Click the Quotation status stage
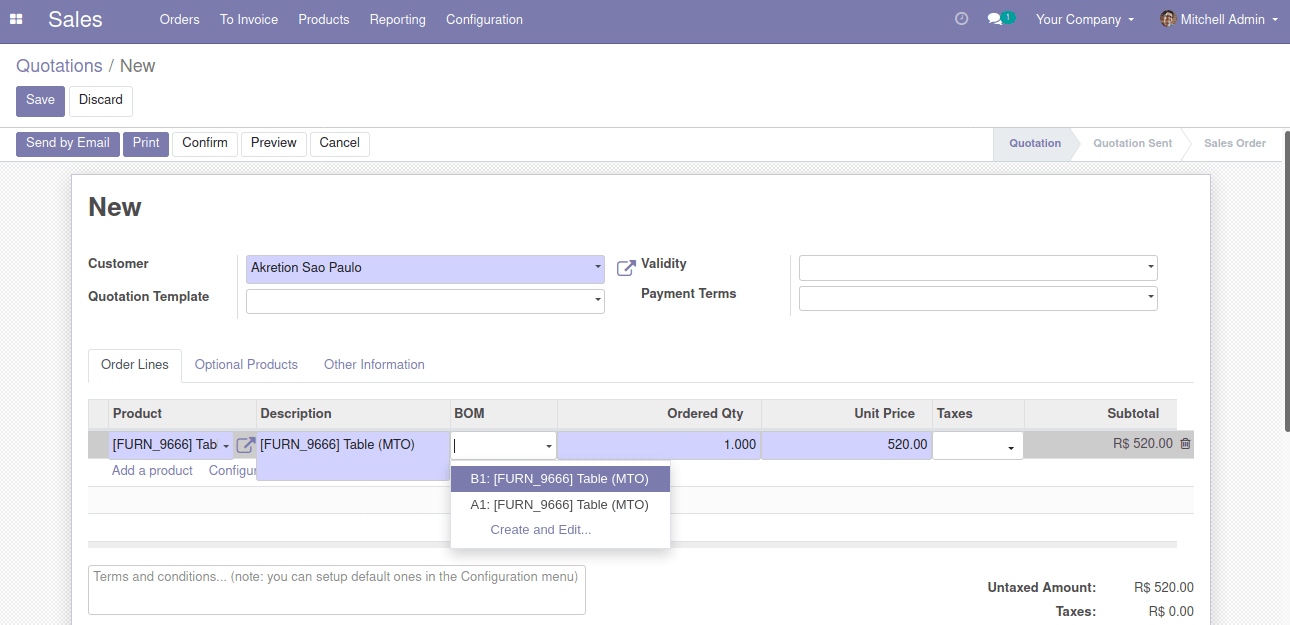This screenshot has width=1290, height=625. 1035,144
